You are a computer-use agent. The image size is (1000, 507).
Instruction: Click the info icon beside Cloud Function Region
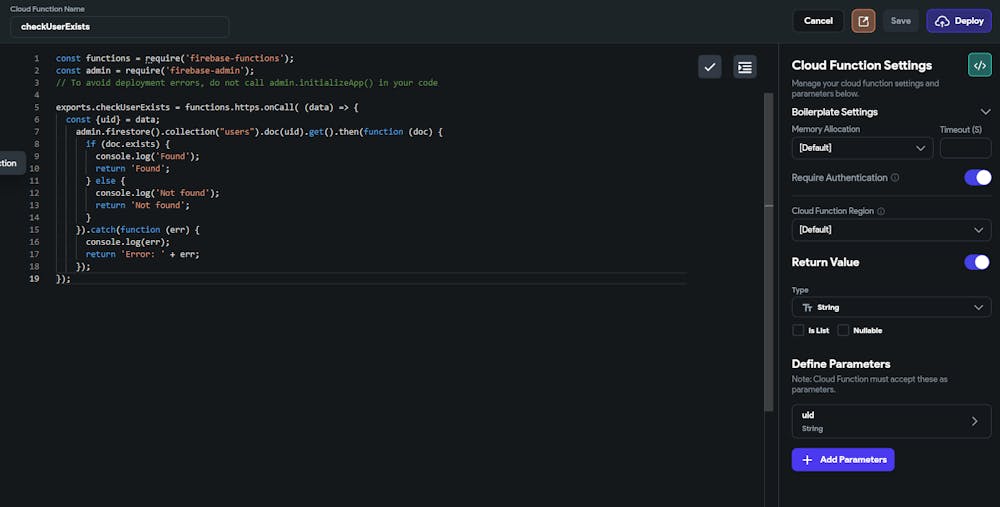[x=880, y=212]
